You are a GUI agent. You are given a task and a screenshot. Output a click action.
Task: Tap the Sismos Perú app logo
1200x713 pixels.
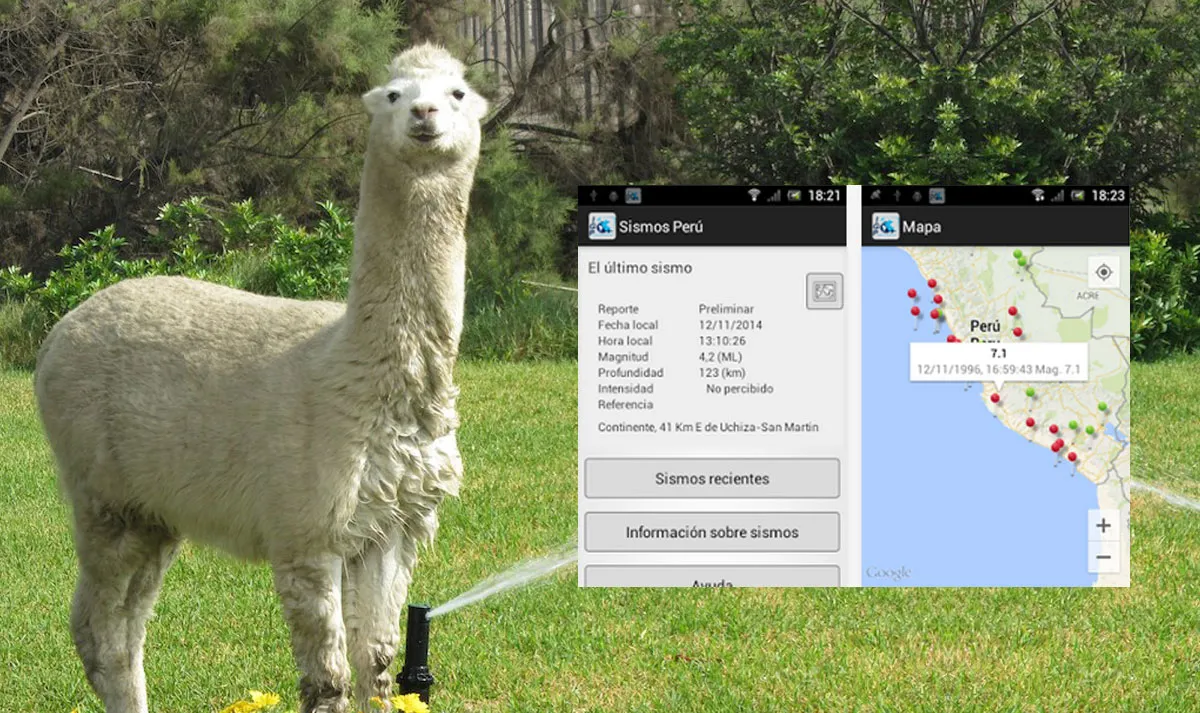[601, 226]
